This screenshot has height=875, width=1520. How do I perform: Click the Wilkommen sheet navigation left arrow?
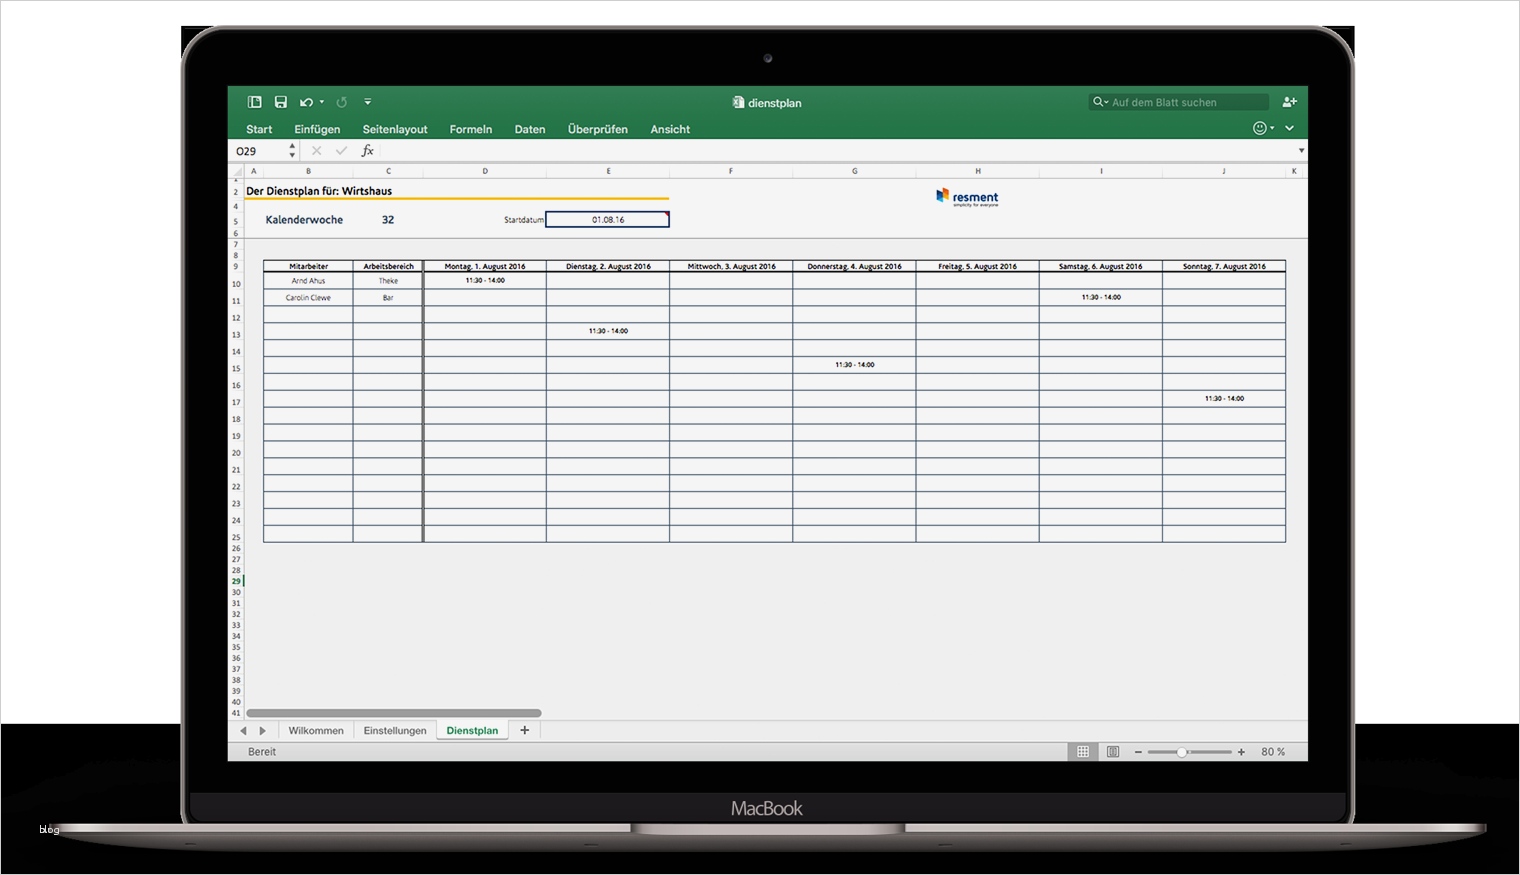[x=245, y=730]
